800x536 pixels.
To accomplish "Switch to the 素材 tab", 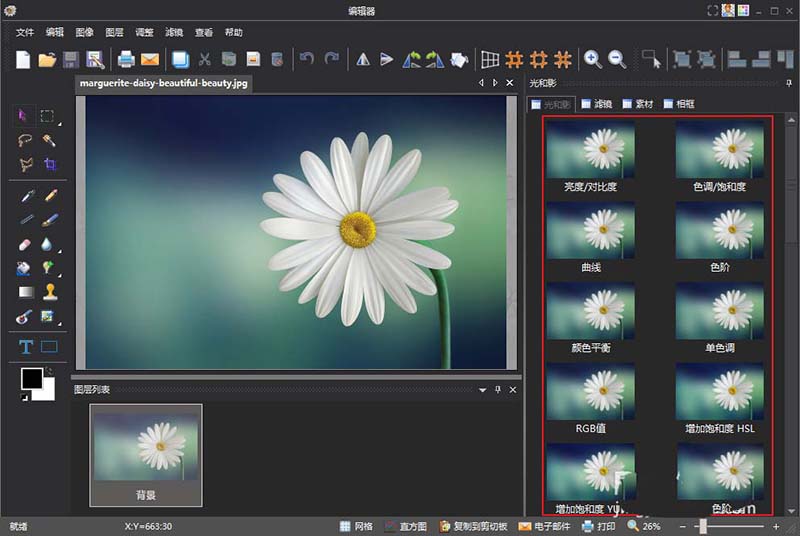I will [638, 104].
